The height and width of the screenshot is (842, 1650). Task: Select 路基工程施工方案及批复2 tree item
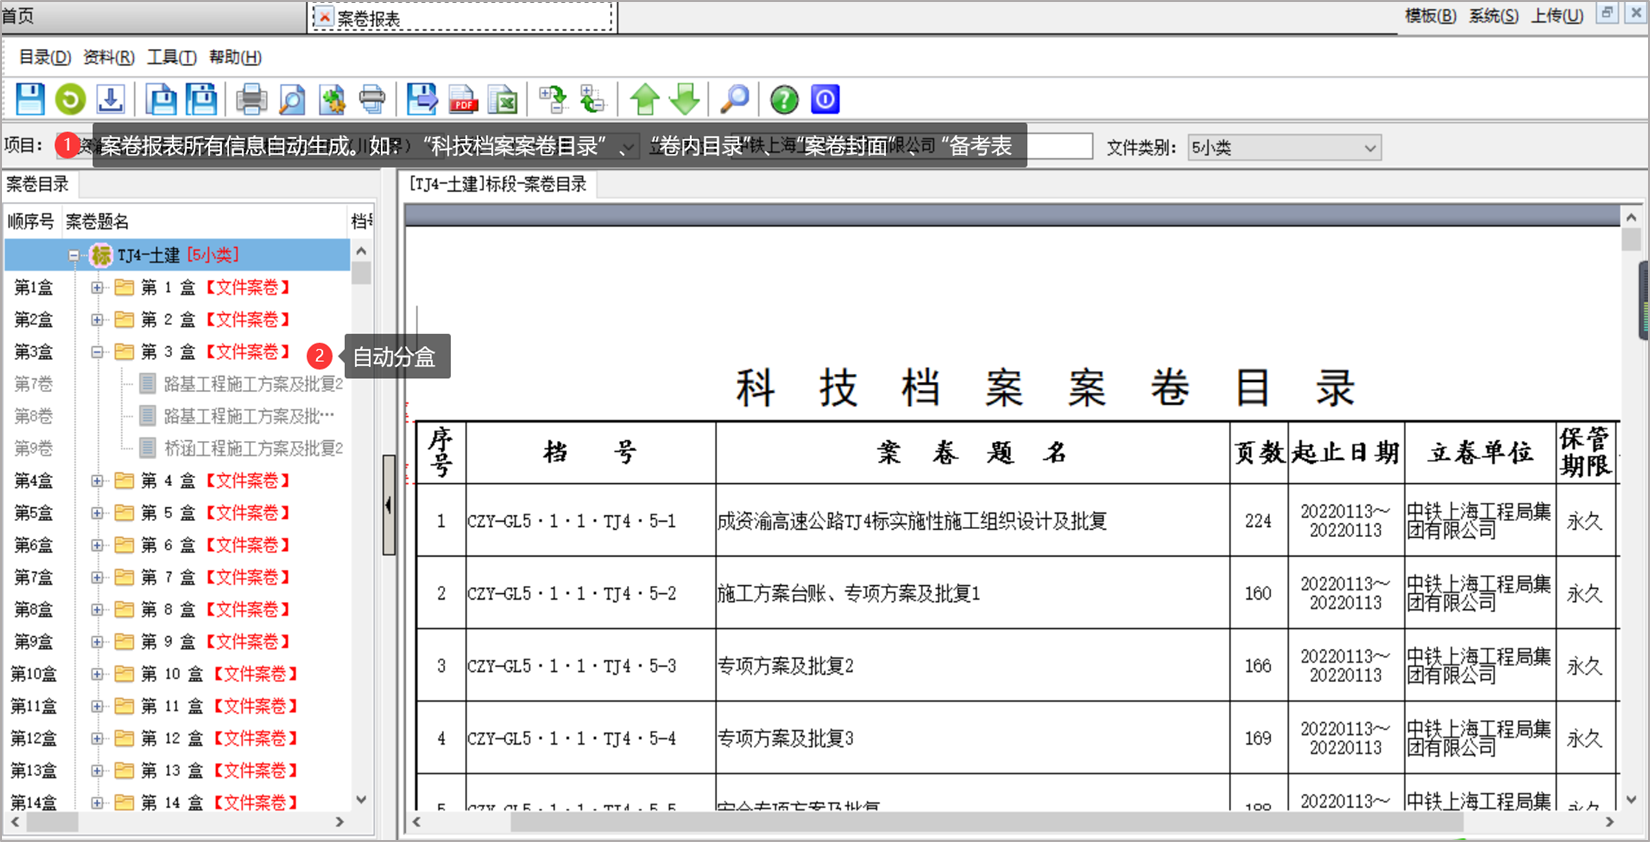click(x=253, y=384)
